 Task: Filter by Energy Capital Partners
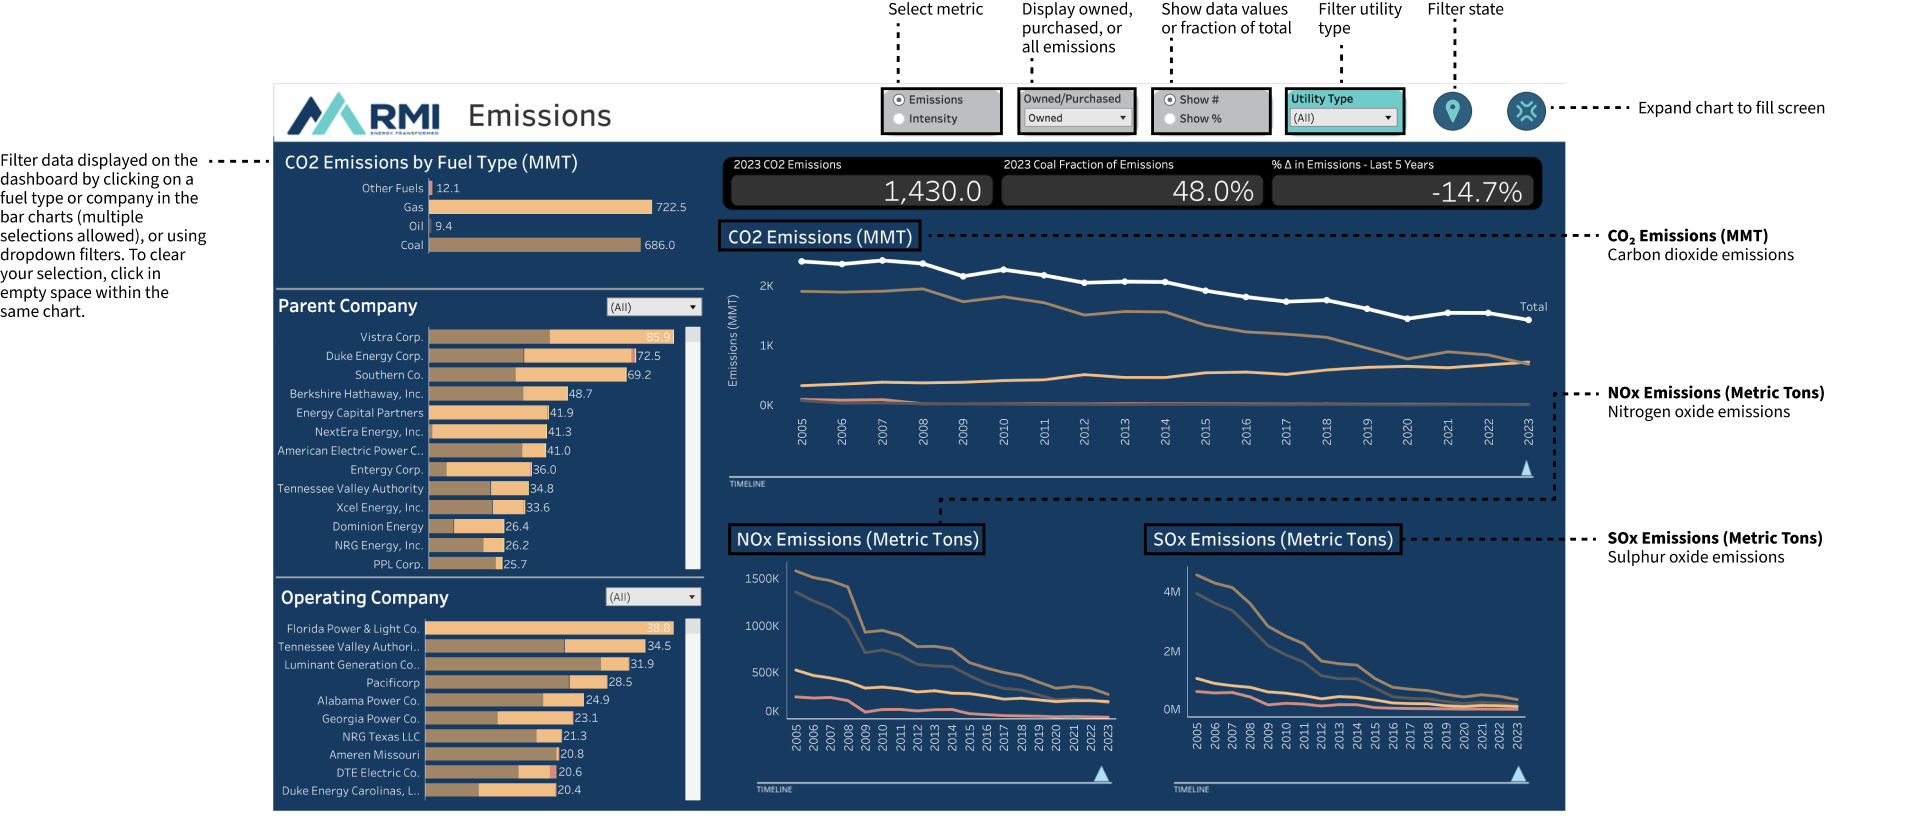(x=489, y=413)
